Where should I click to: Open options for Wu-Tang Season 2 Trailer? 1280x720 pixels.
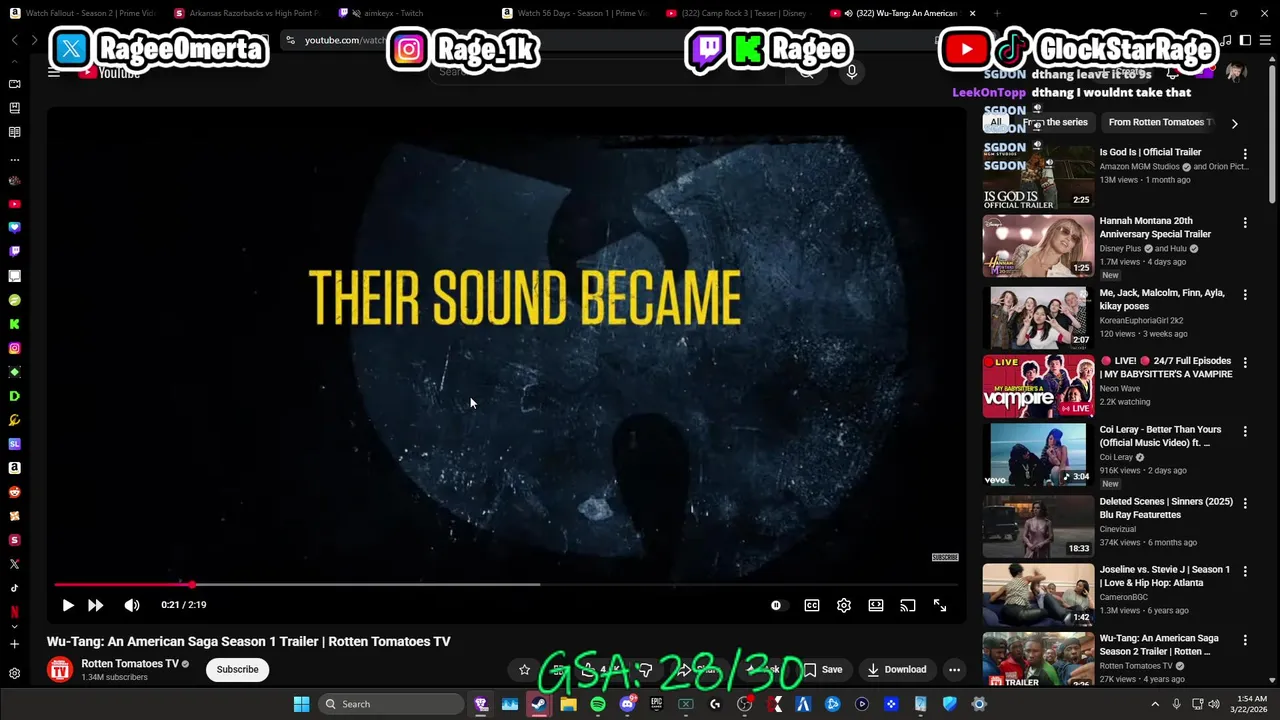[1245, 639]
